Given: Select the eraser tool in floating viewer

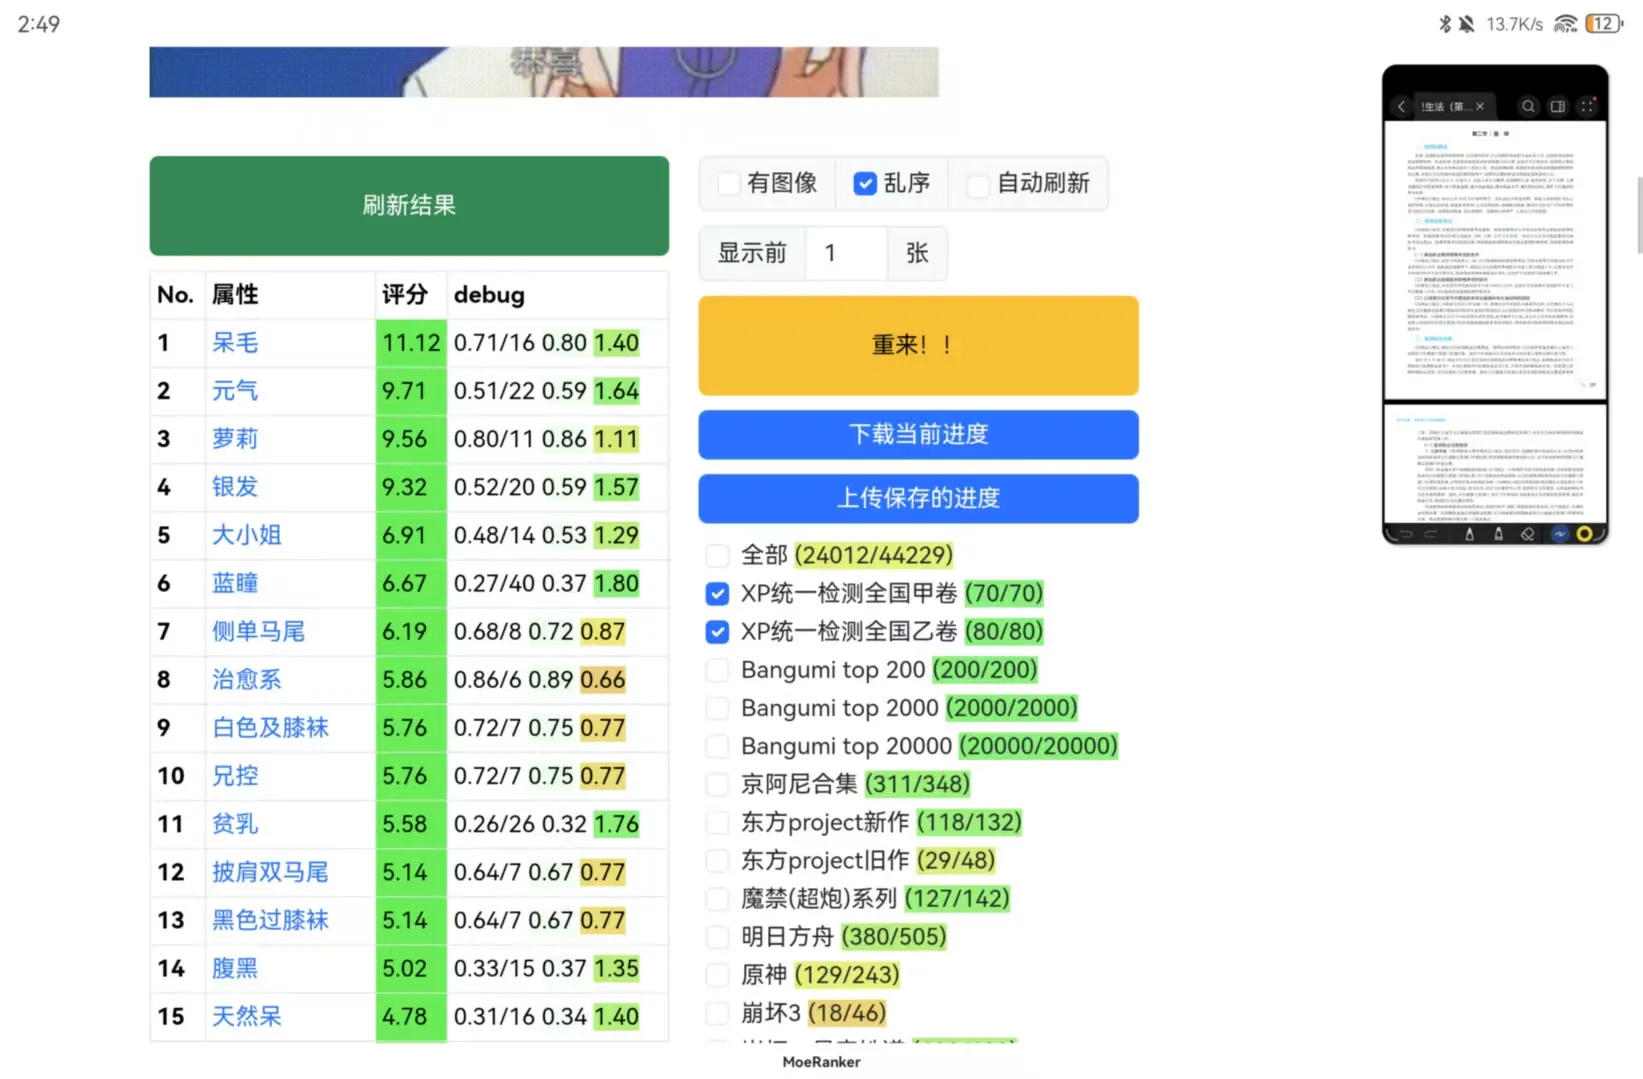Looking at the screenshot, I should click(x=1527, y=534).
